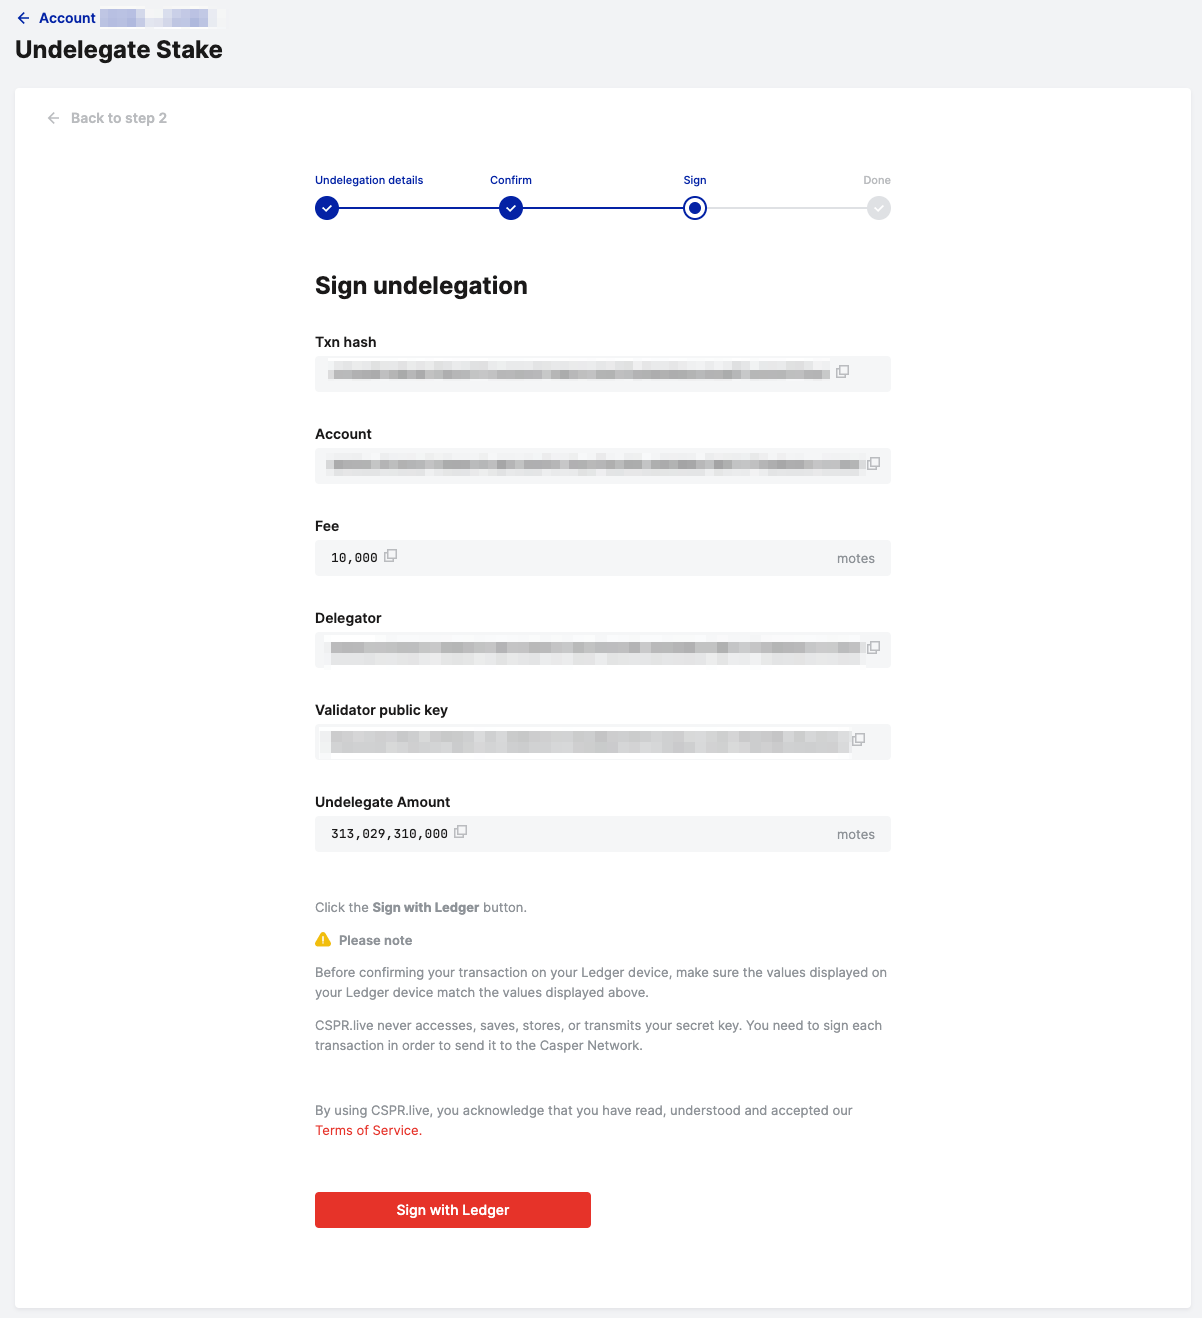Copy the Txn hash value
The image size is (1202, 1318).
(x=843, y=371)
